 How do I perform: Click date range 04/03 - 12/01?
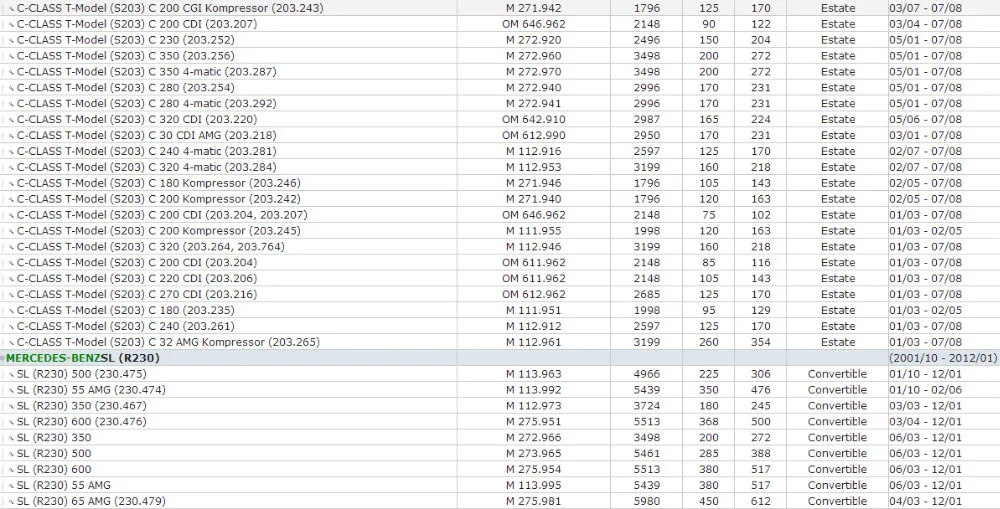click(x=925, y=501)
